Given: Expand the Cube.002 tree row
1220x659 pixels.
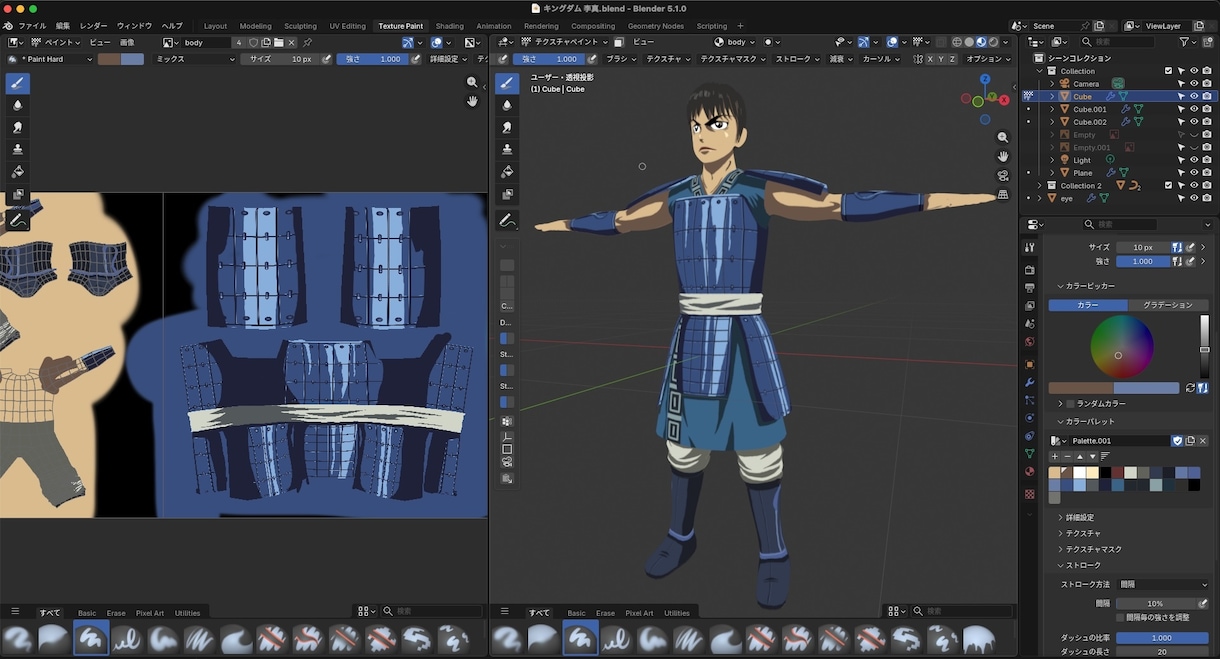Looking at the screenshot, I should [1051, 122].
